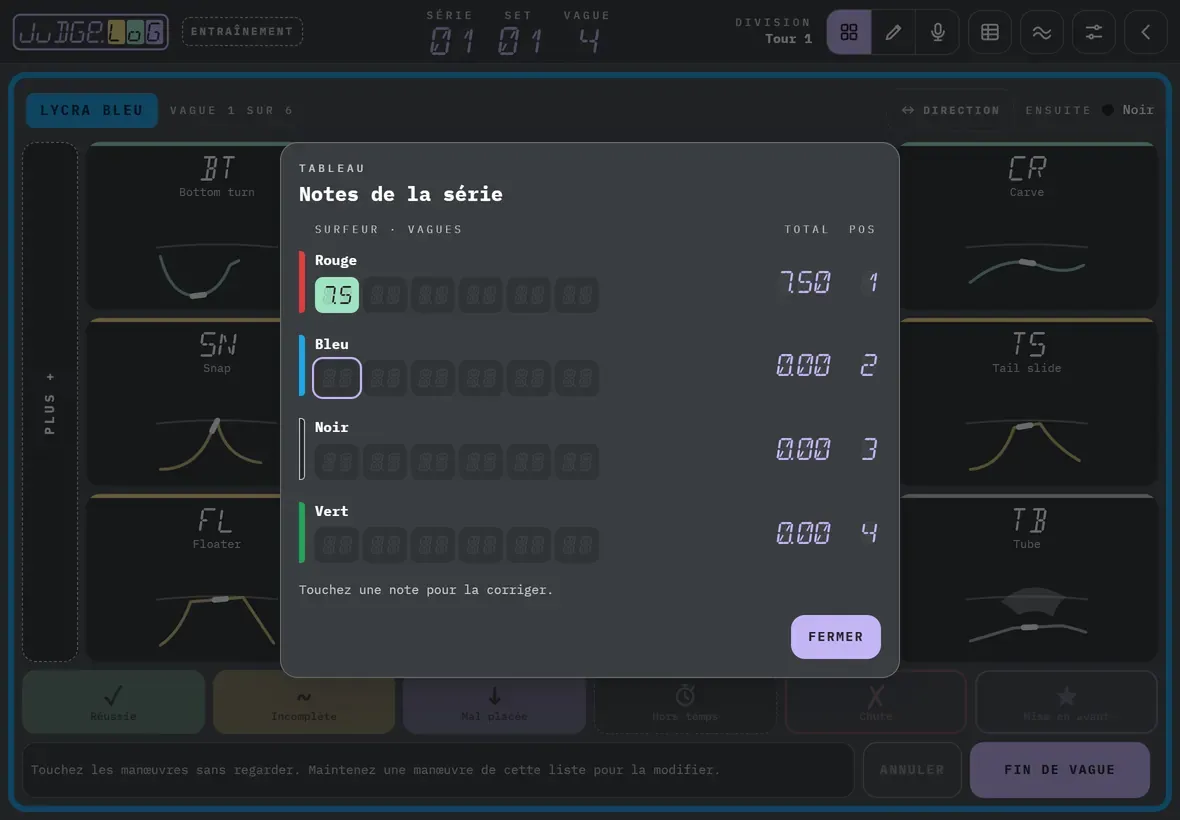1180x820 pixels.
Task: Tap the CR Carve maneuver card
Action: (1028, 226)
